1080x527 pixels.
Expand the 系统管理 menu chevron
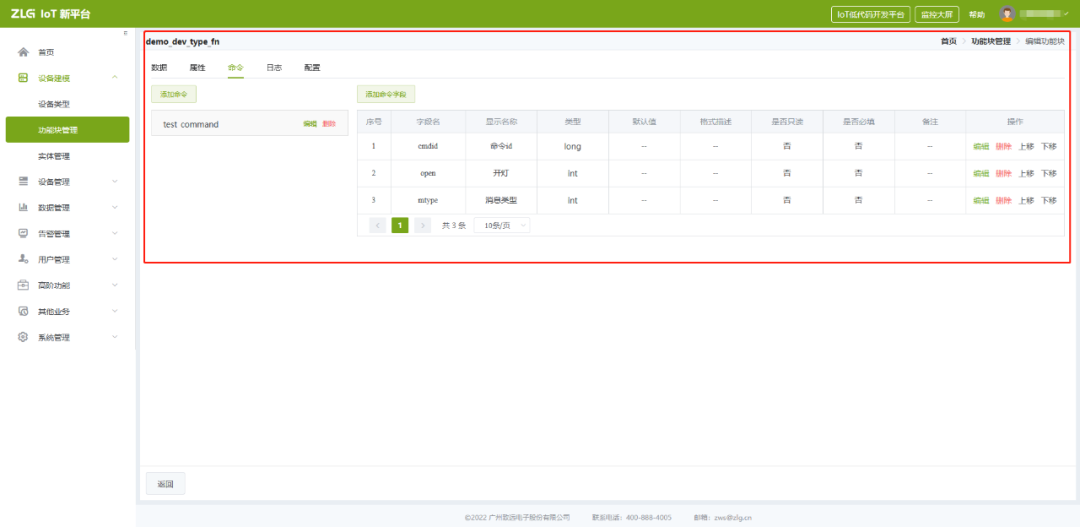(x=114, y=338)
